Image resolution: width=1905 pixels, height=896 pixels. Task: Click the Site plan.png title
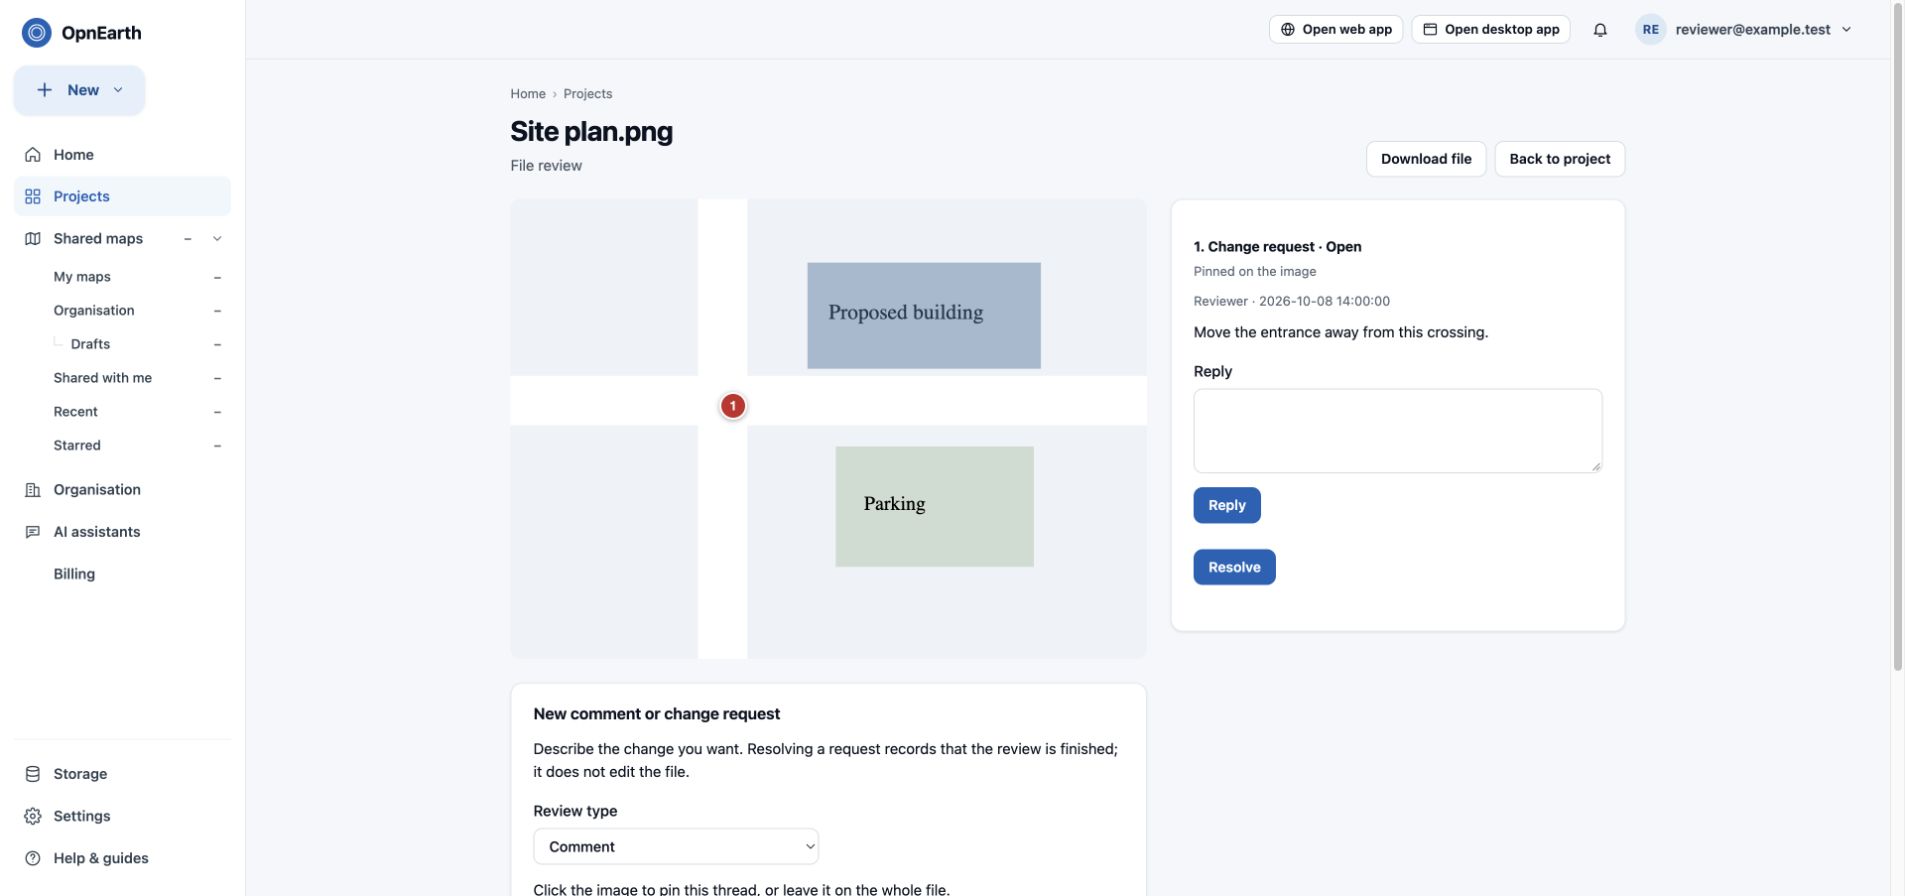tap(591, 132)
